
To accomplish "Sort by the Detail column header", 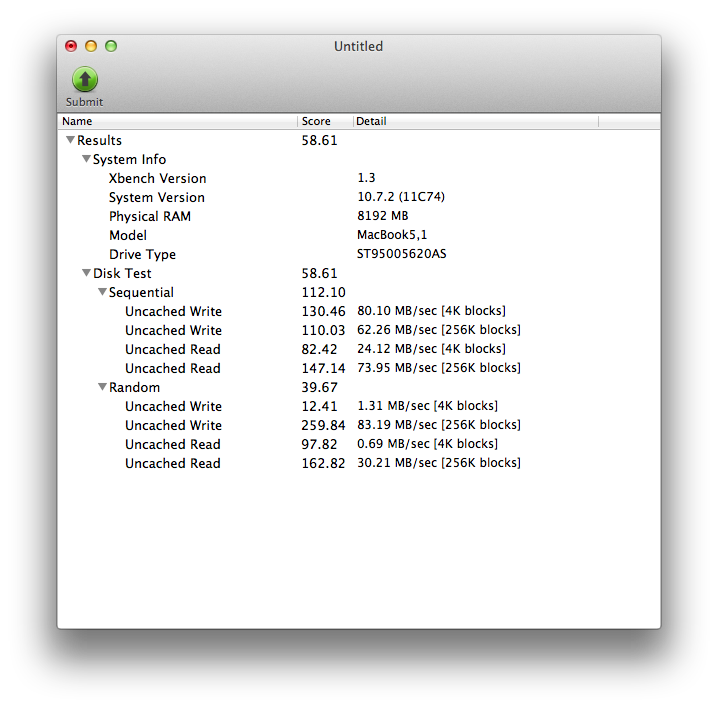I will [x=476, y=121].
